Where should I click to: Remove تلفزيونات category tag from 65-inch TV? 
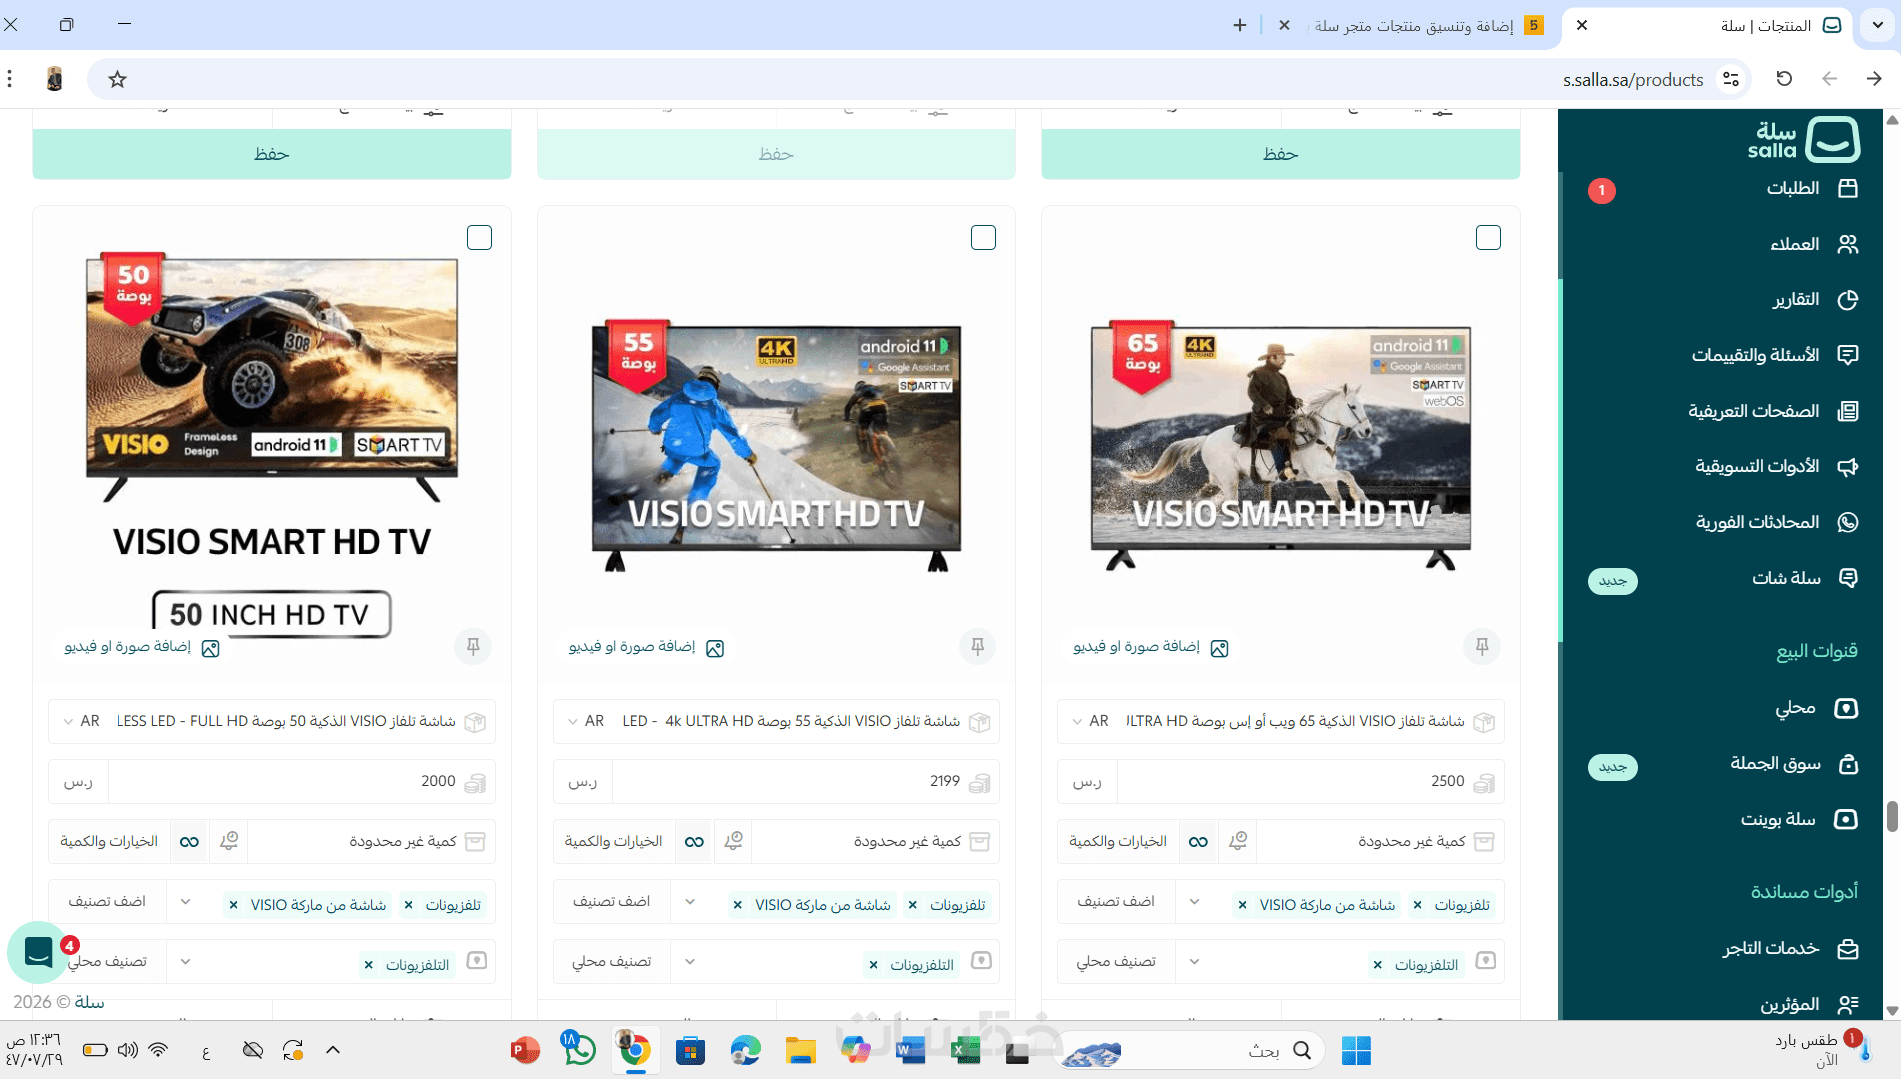click(1417, 905)
